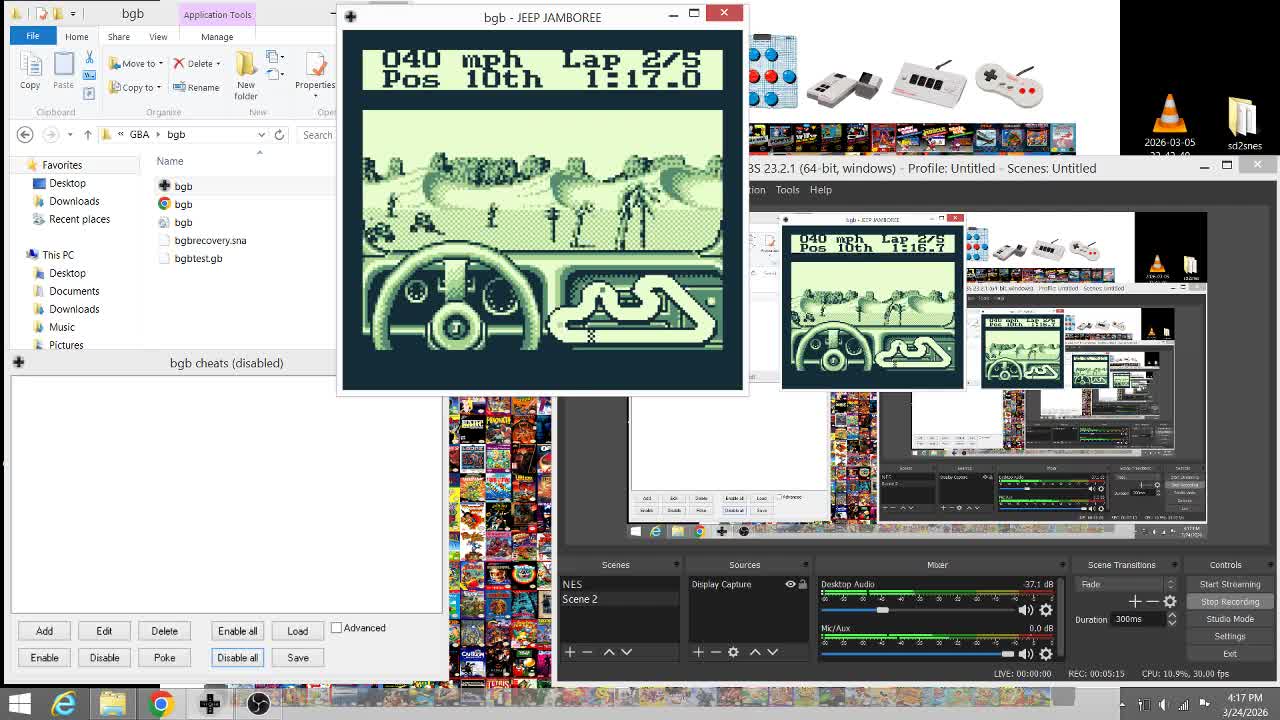The width and height of the screenshot is (1280, 720).
Task: Toggle the lock on Display Capture source
Action: pos(802,584)
